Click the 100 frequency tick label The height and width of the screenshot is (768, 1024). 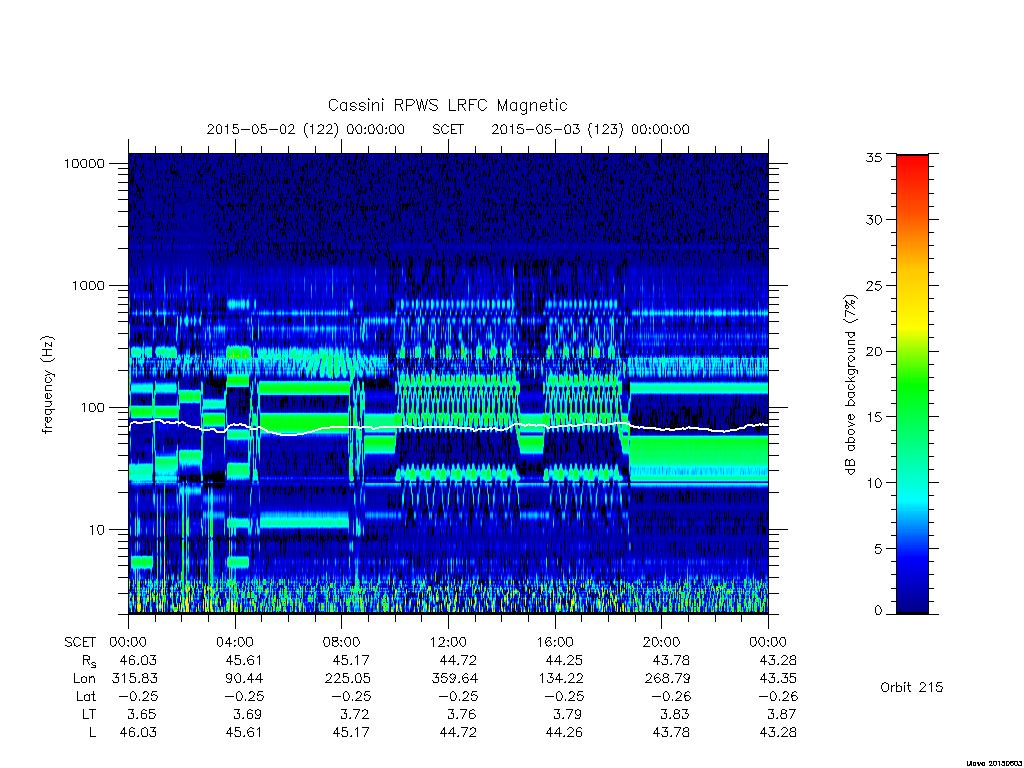92,408
